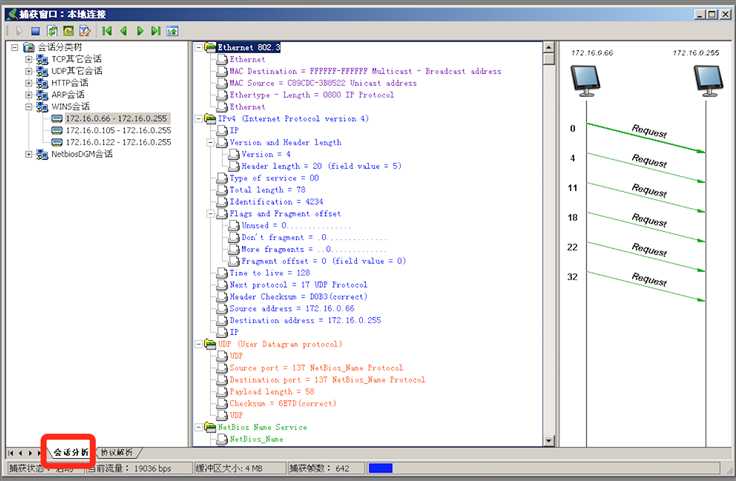Collapse the Ethernet 802.3 protocol node

coord(199,47)
